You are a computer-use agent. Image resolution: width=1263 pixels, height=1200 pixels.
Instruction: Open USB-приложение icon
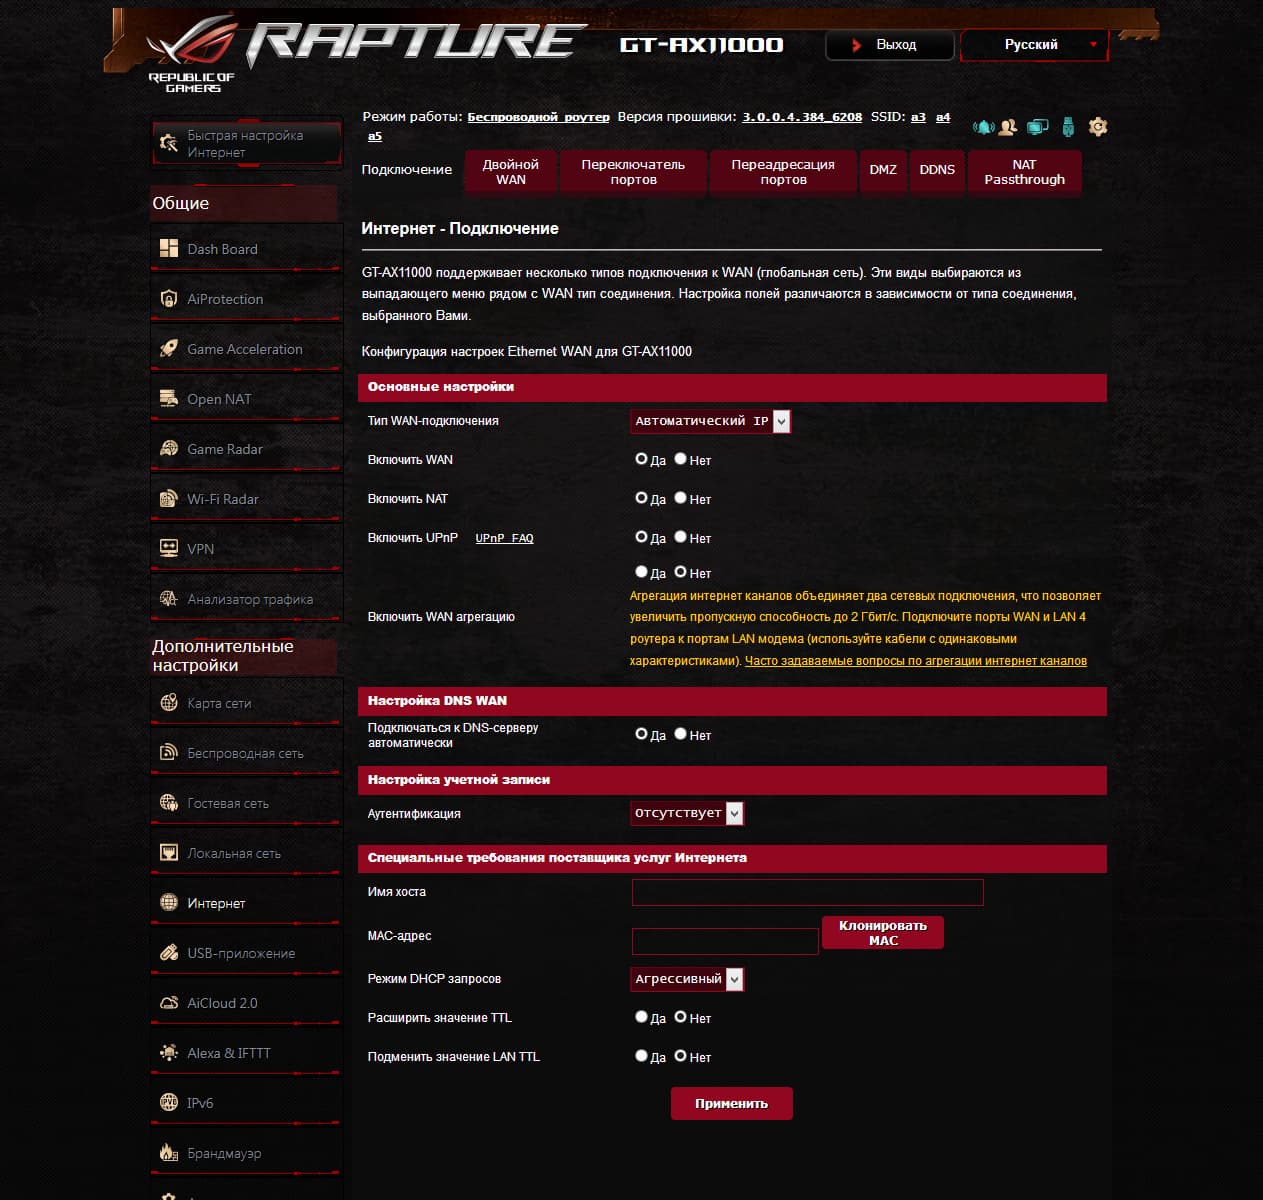[168, 952]
